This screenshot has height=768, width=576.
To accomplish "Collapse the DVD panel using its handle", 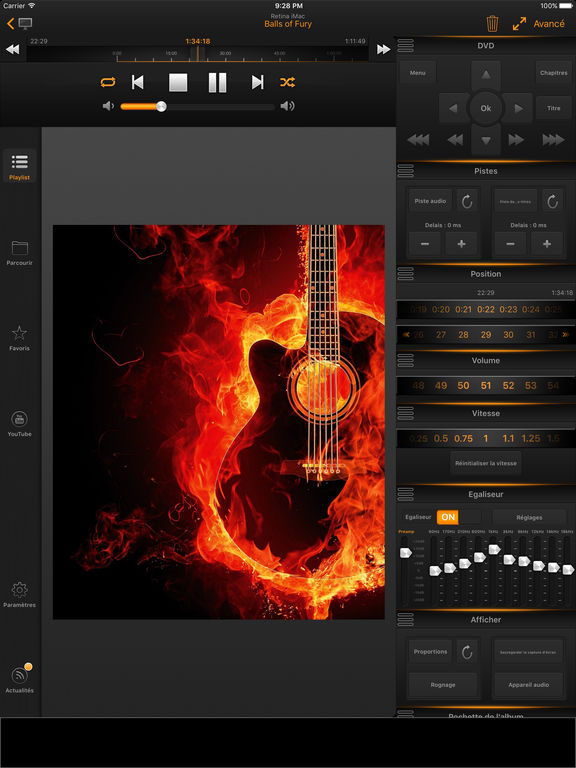I will [406, 46].
